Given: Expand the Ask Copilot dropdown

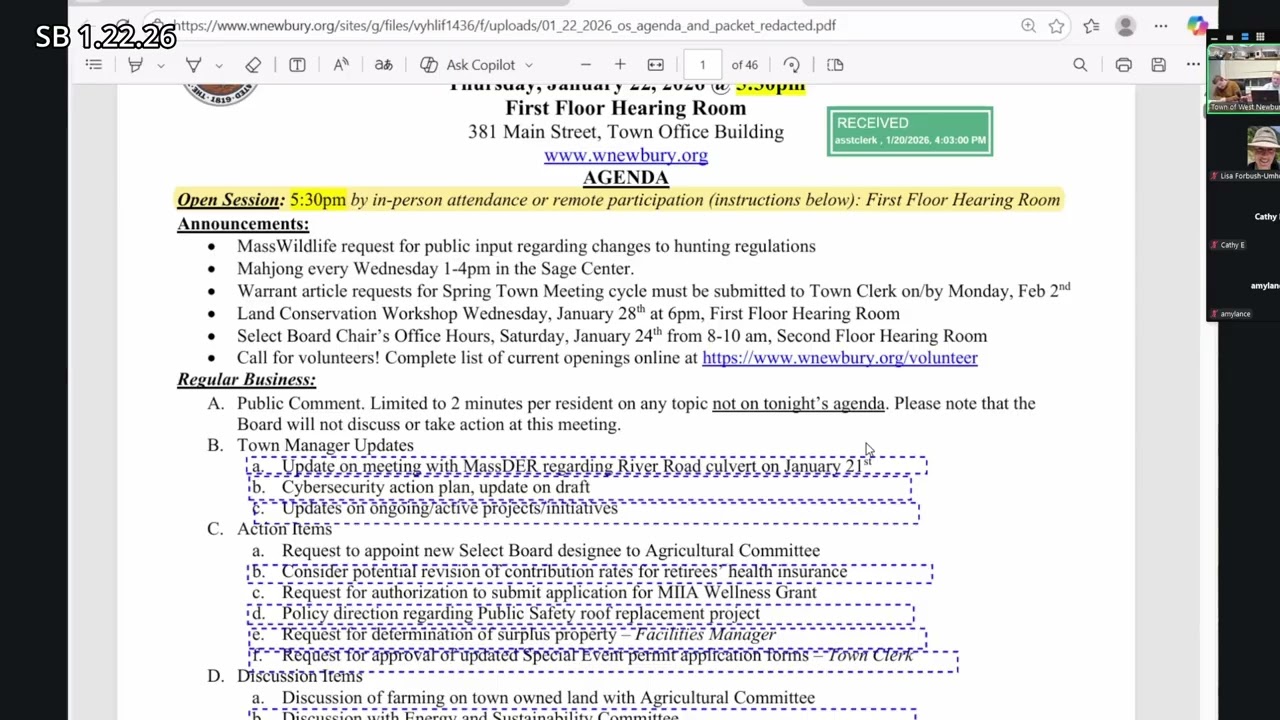Looking at the screenshot, I should click(x=529, y=65).
